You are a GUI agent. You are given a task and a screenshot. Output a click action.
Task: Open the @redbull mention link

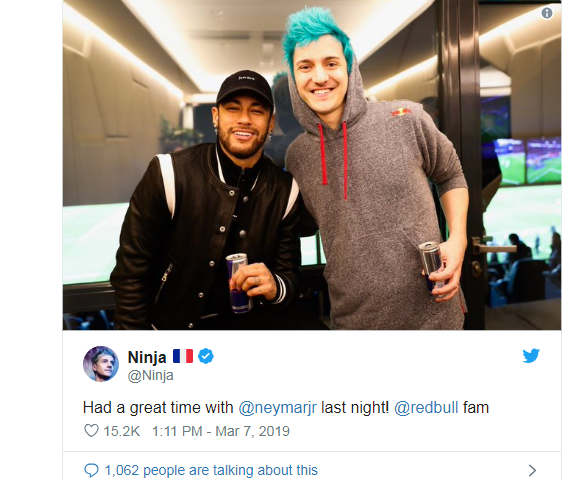(x=426, y=408)
